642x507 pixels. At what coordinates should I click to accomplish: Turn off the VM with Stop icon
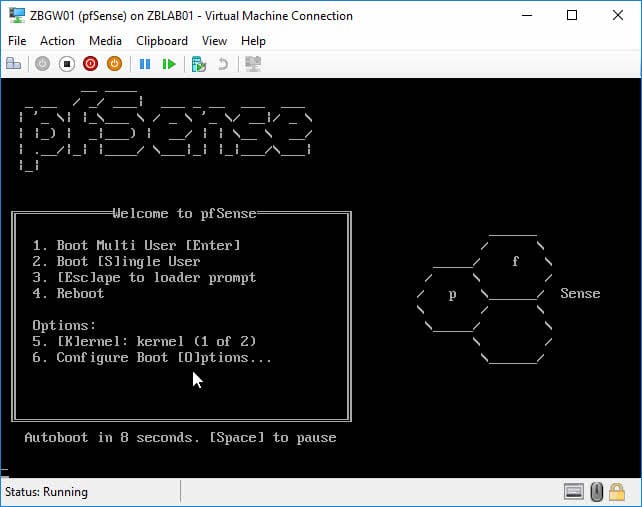click(x=67, y=64)
